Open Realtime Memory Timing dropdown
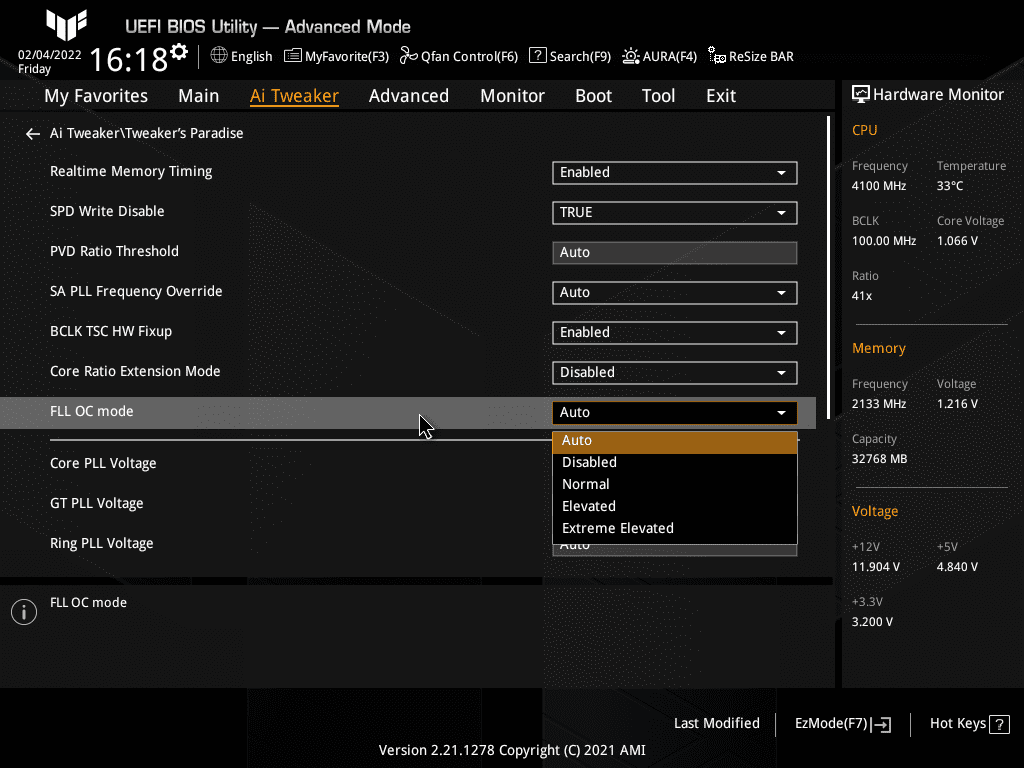Screen dimensions: 1024x768 675,172
